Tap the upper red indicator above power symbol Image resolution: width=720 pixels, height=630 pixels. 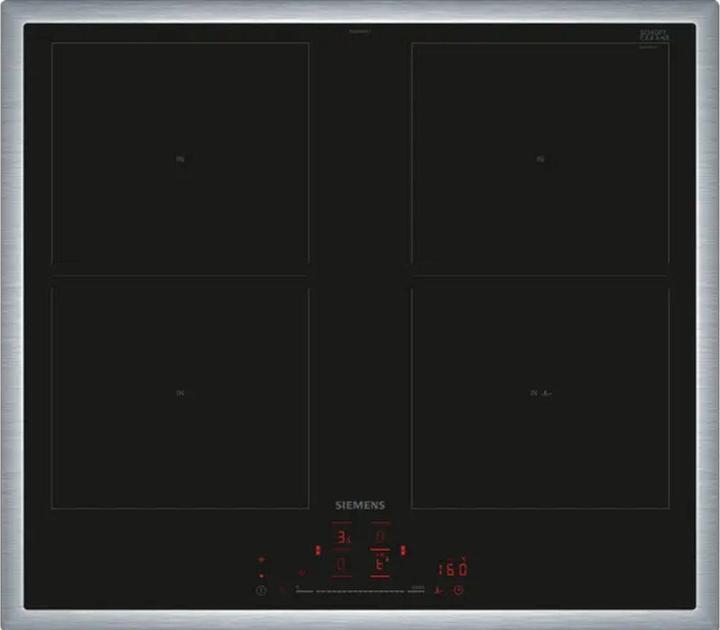[x=261, y=559]
